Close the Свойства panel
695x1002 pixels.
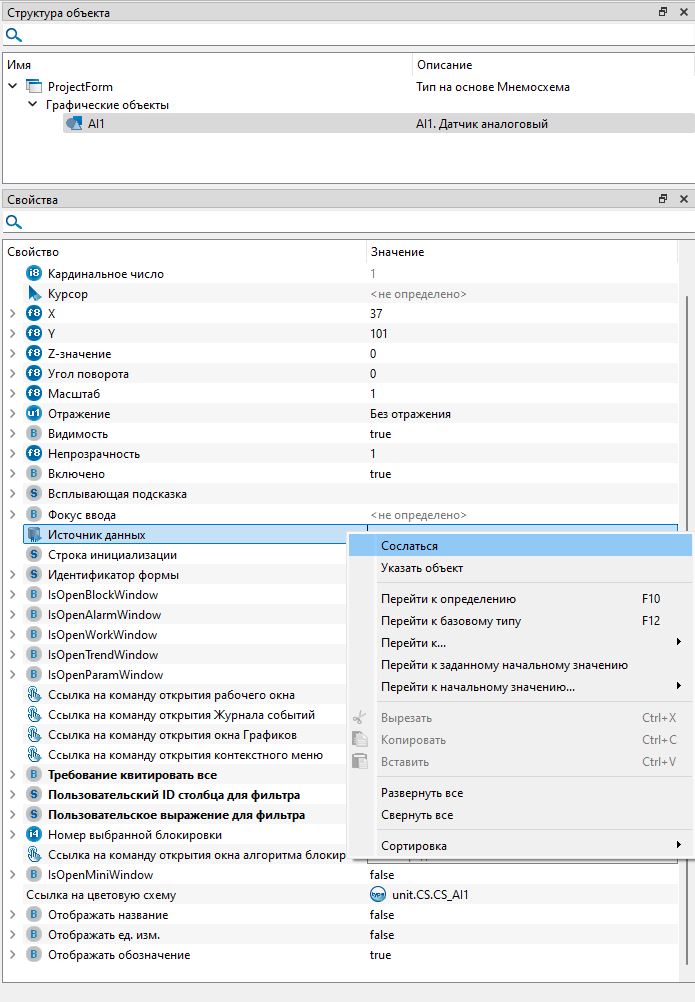tap(684, 199)
